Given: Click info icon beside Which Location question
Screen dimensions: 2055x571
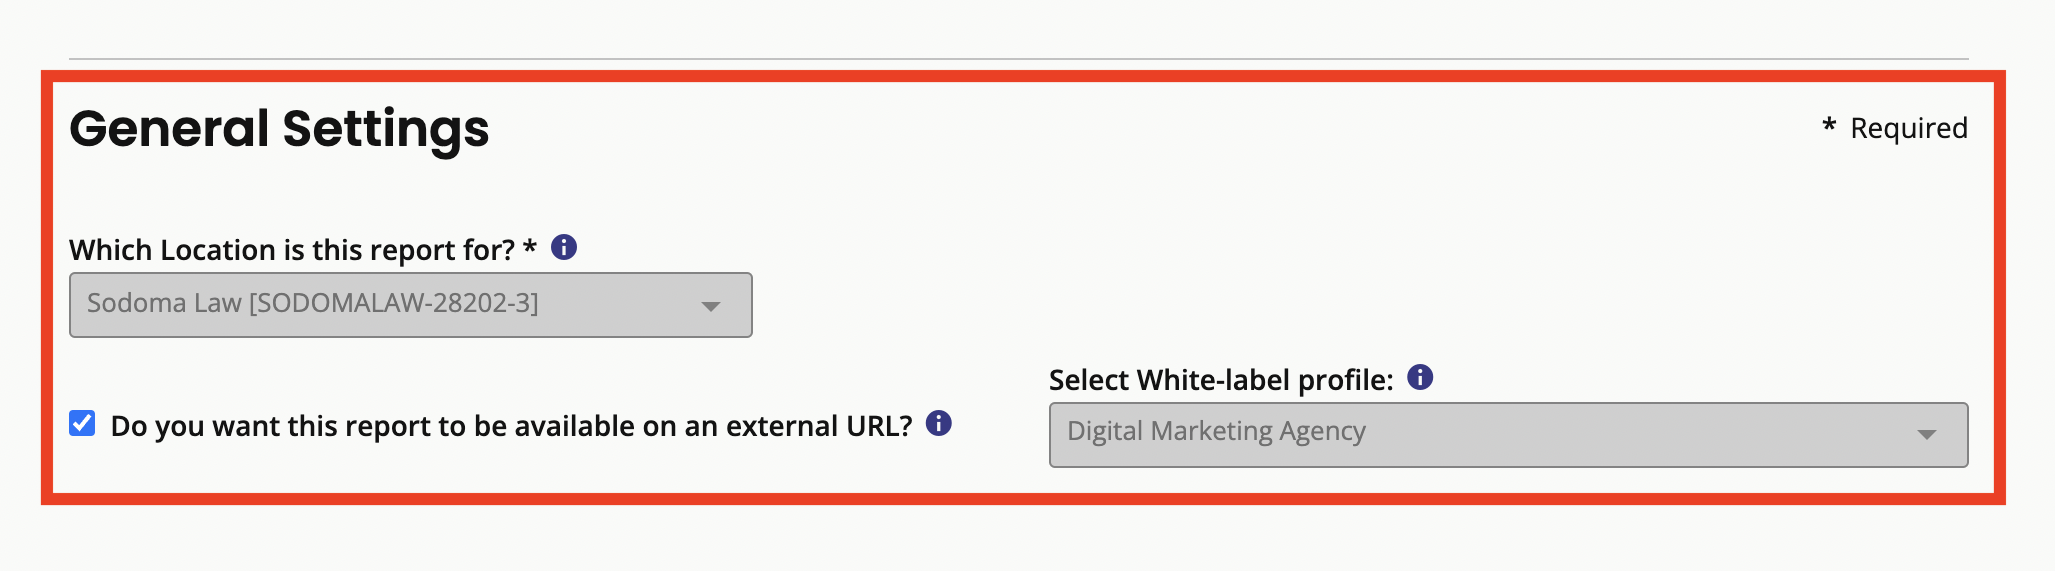Looking at the screenshot, I should point(564,247).
